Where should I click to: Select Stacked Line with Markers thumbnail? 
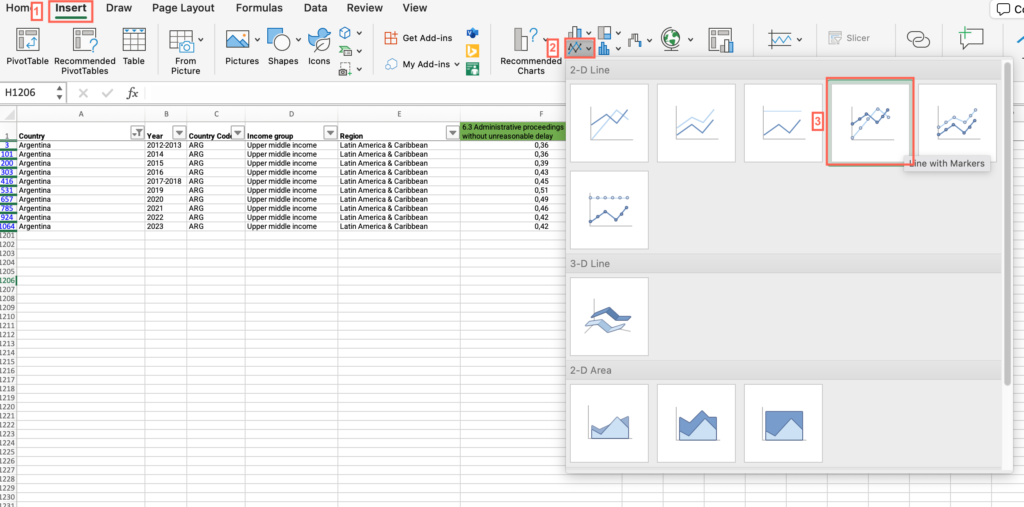click(x=957, y=123)
